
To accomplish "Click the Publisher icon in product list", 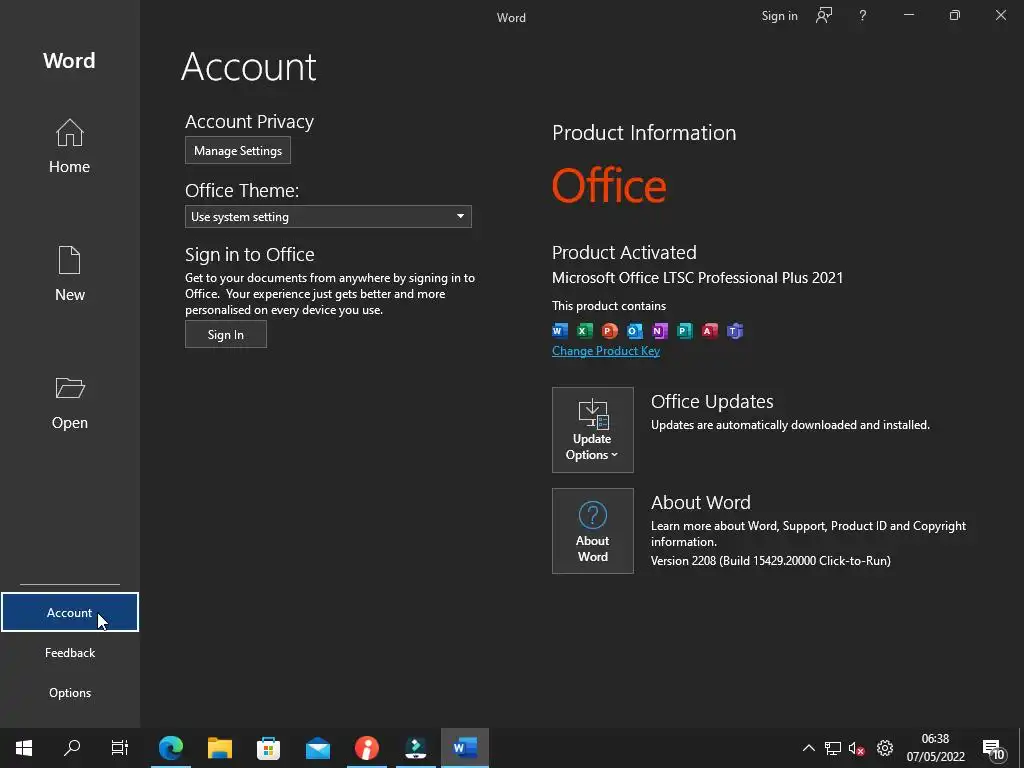I will pos(684,330).
